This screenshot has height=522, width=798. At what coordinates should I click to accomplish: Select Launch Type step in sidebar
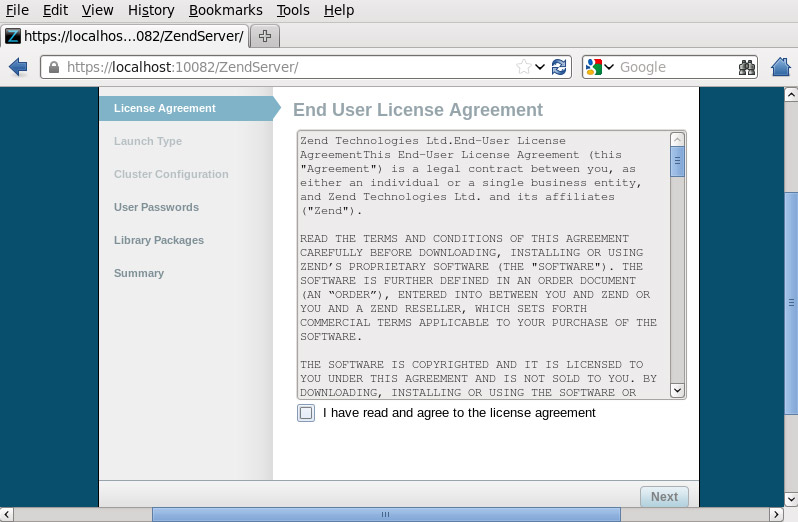[x=148, y=141]
